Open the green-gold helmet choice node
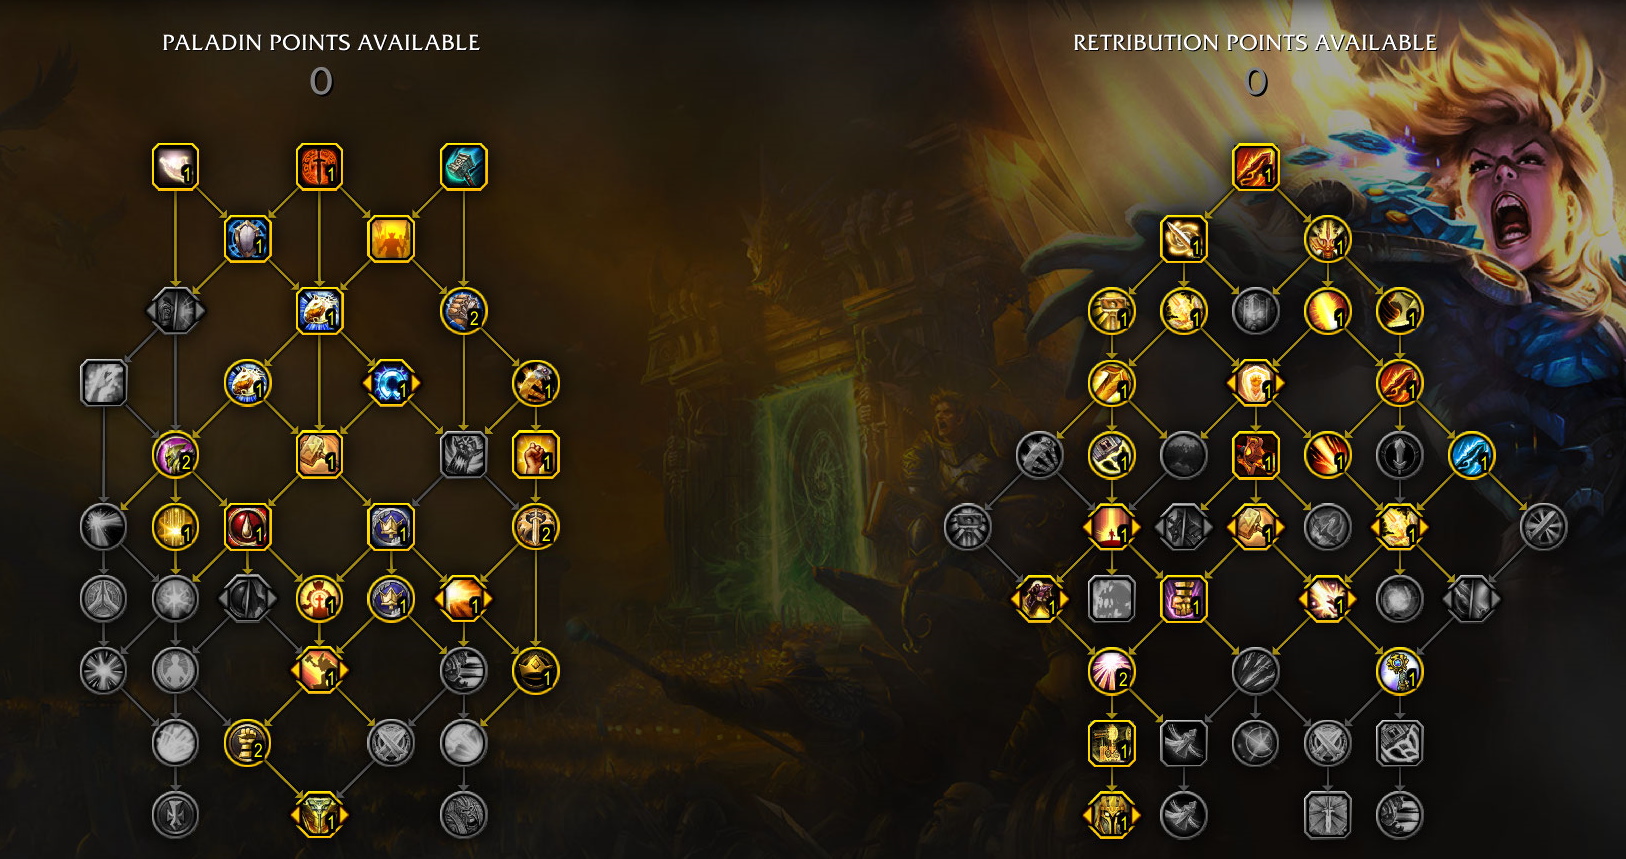The height and width of the screenshot is (859, 1626). coord(319,815)
